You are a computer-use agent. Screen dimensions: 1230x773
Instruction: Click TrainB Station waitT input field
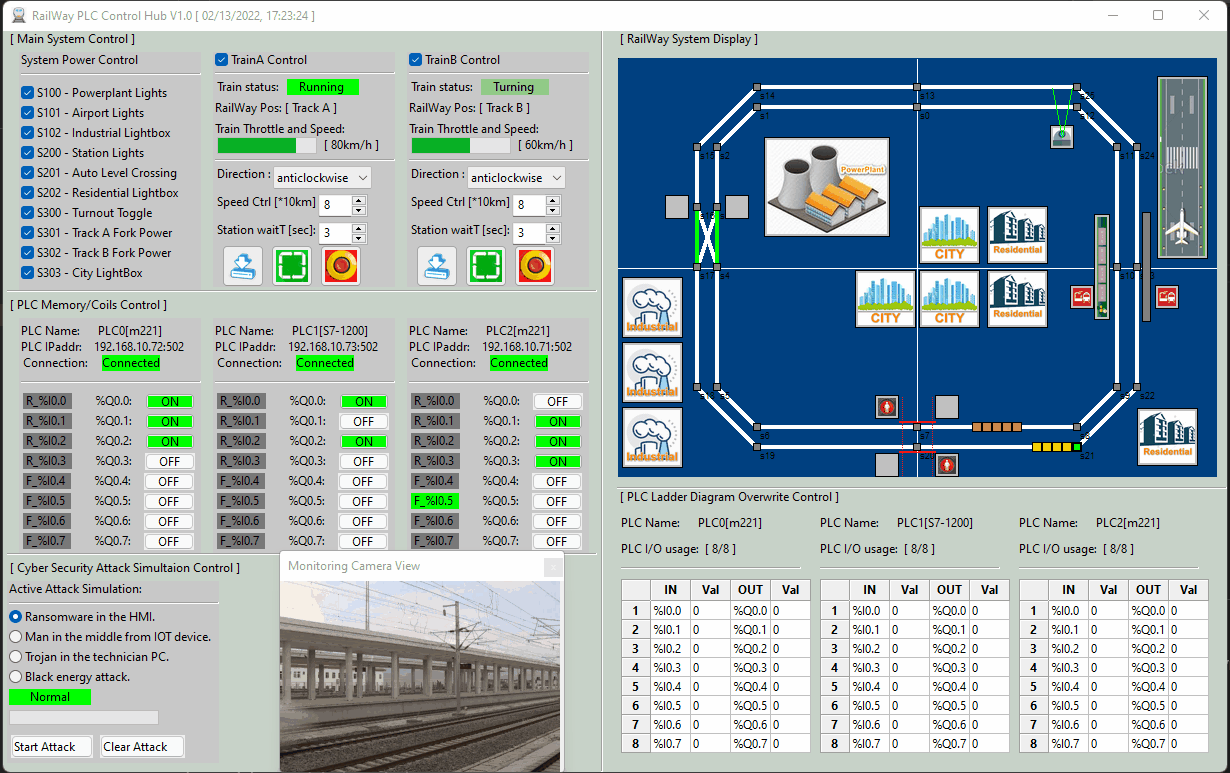click(x=529, y=233)
